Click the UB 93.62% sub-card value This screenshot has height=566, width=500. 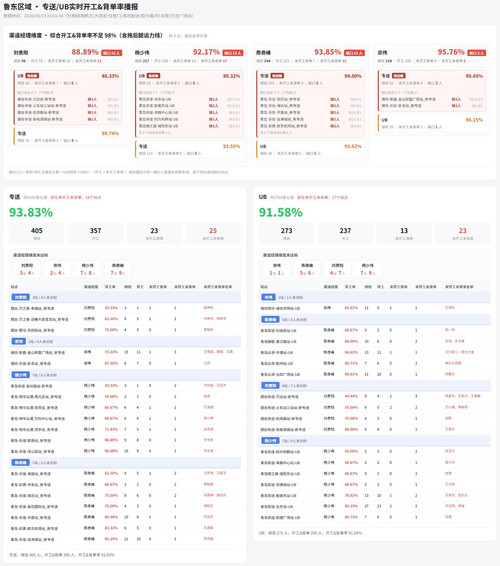tap(353, 146)
